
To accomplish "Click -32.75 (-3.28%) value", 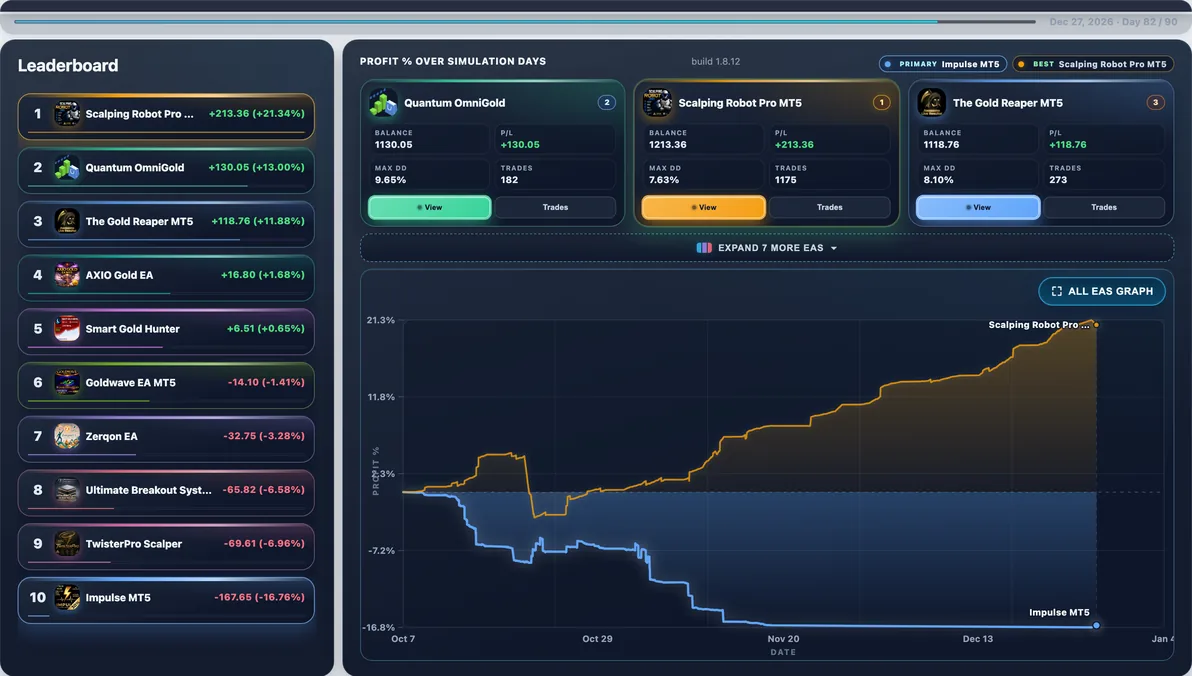I will click(x=264, y=436).
